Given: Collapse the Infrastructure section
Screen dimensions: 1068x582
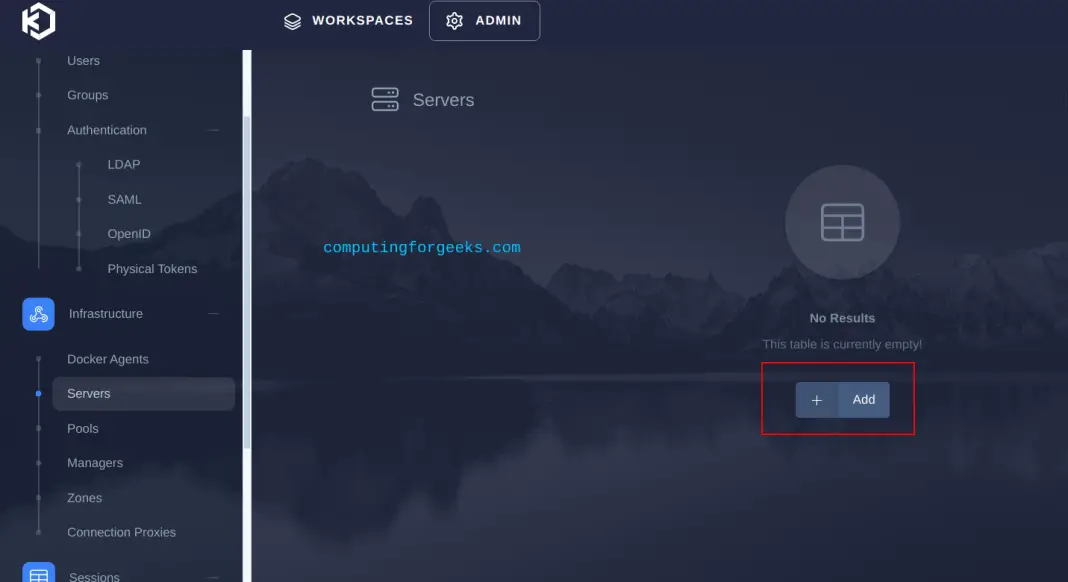Looking at the screenshot, I should coord(213,313).
